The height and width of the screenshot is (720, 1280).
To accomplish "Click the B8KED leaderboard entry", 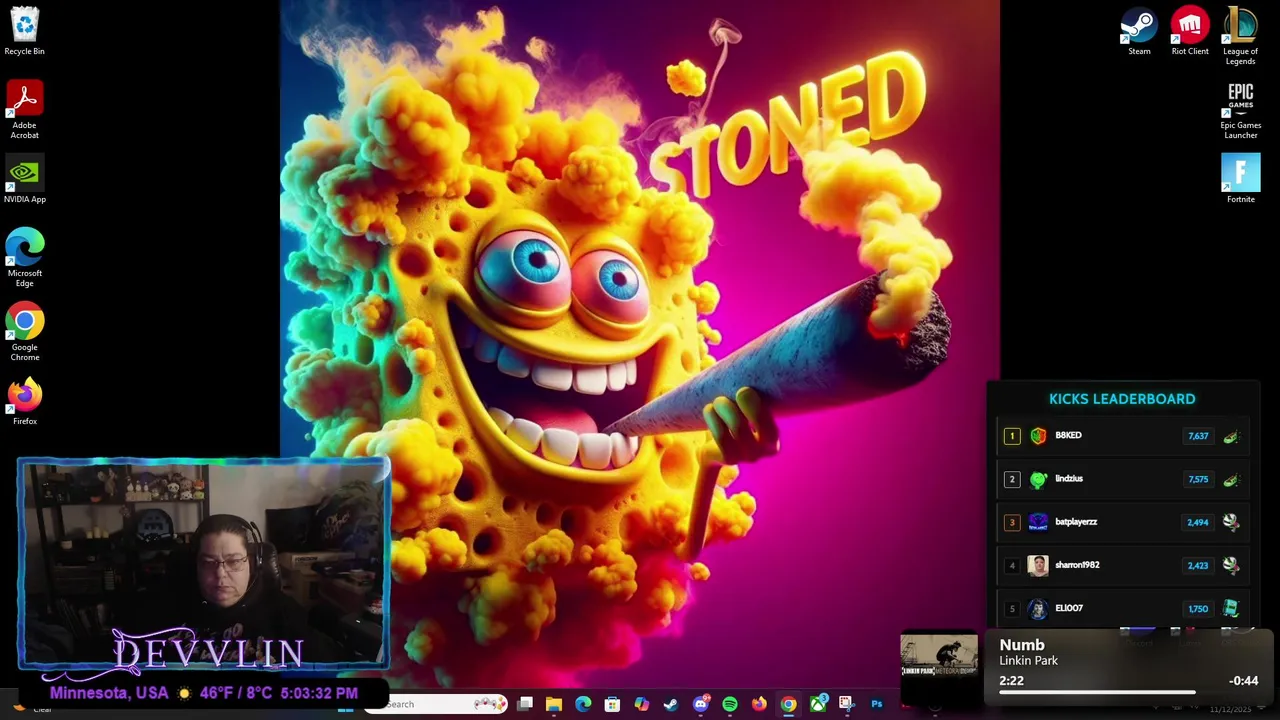I will pos(1123,436).
